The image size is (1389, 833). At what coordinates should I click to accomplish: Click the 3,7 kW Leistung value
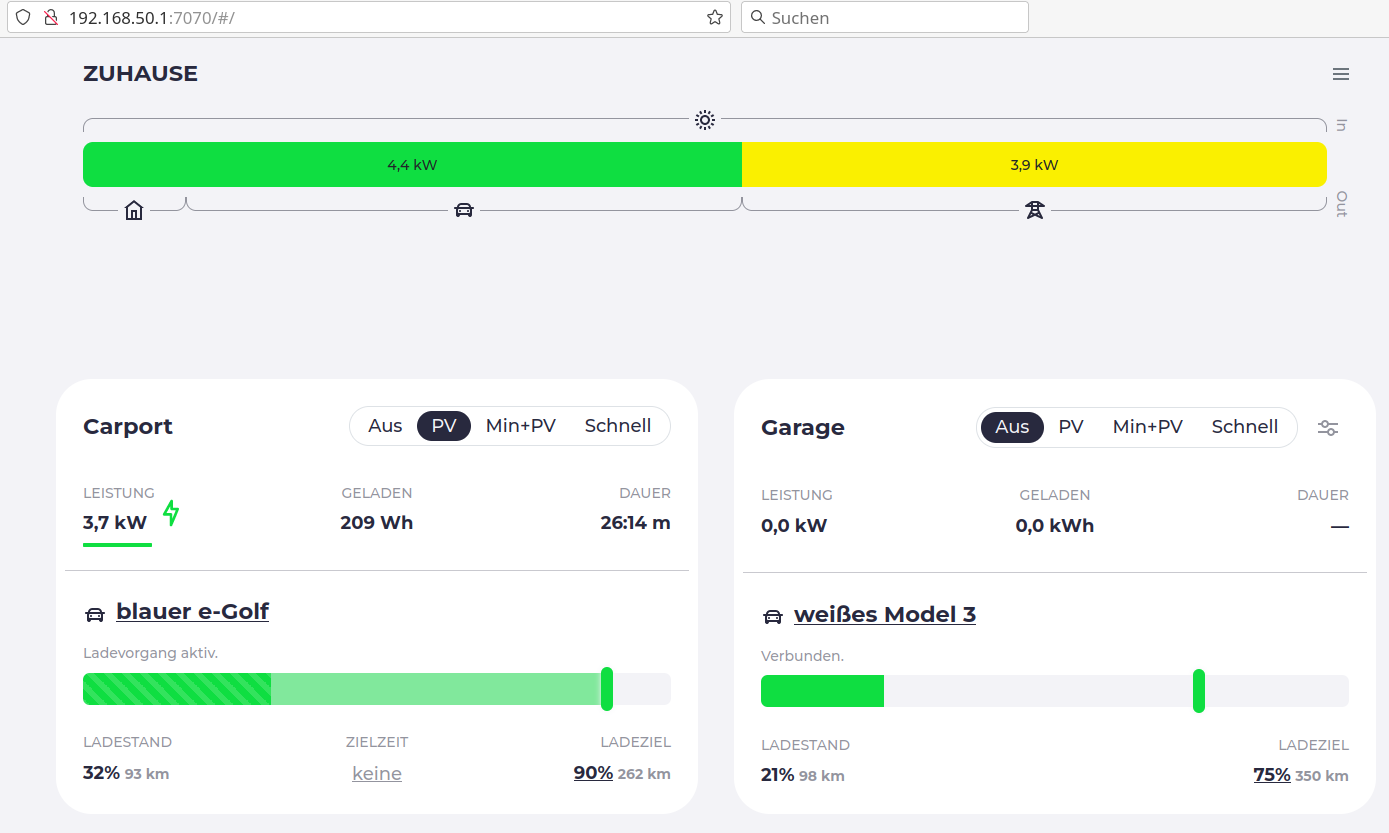[x=115, y=522]
